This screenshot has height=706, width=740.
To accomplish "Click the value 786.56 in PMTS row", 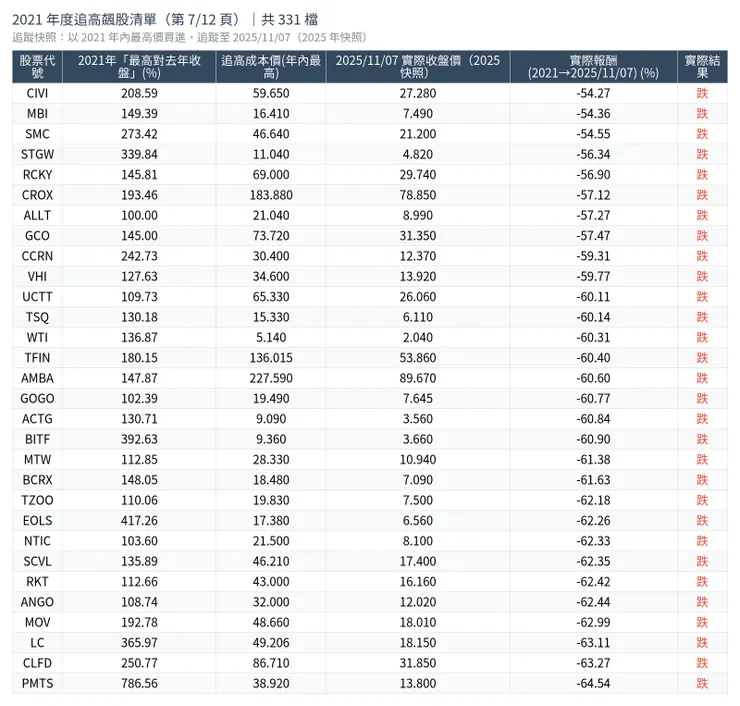I will [x=139, y=683].
